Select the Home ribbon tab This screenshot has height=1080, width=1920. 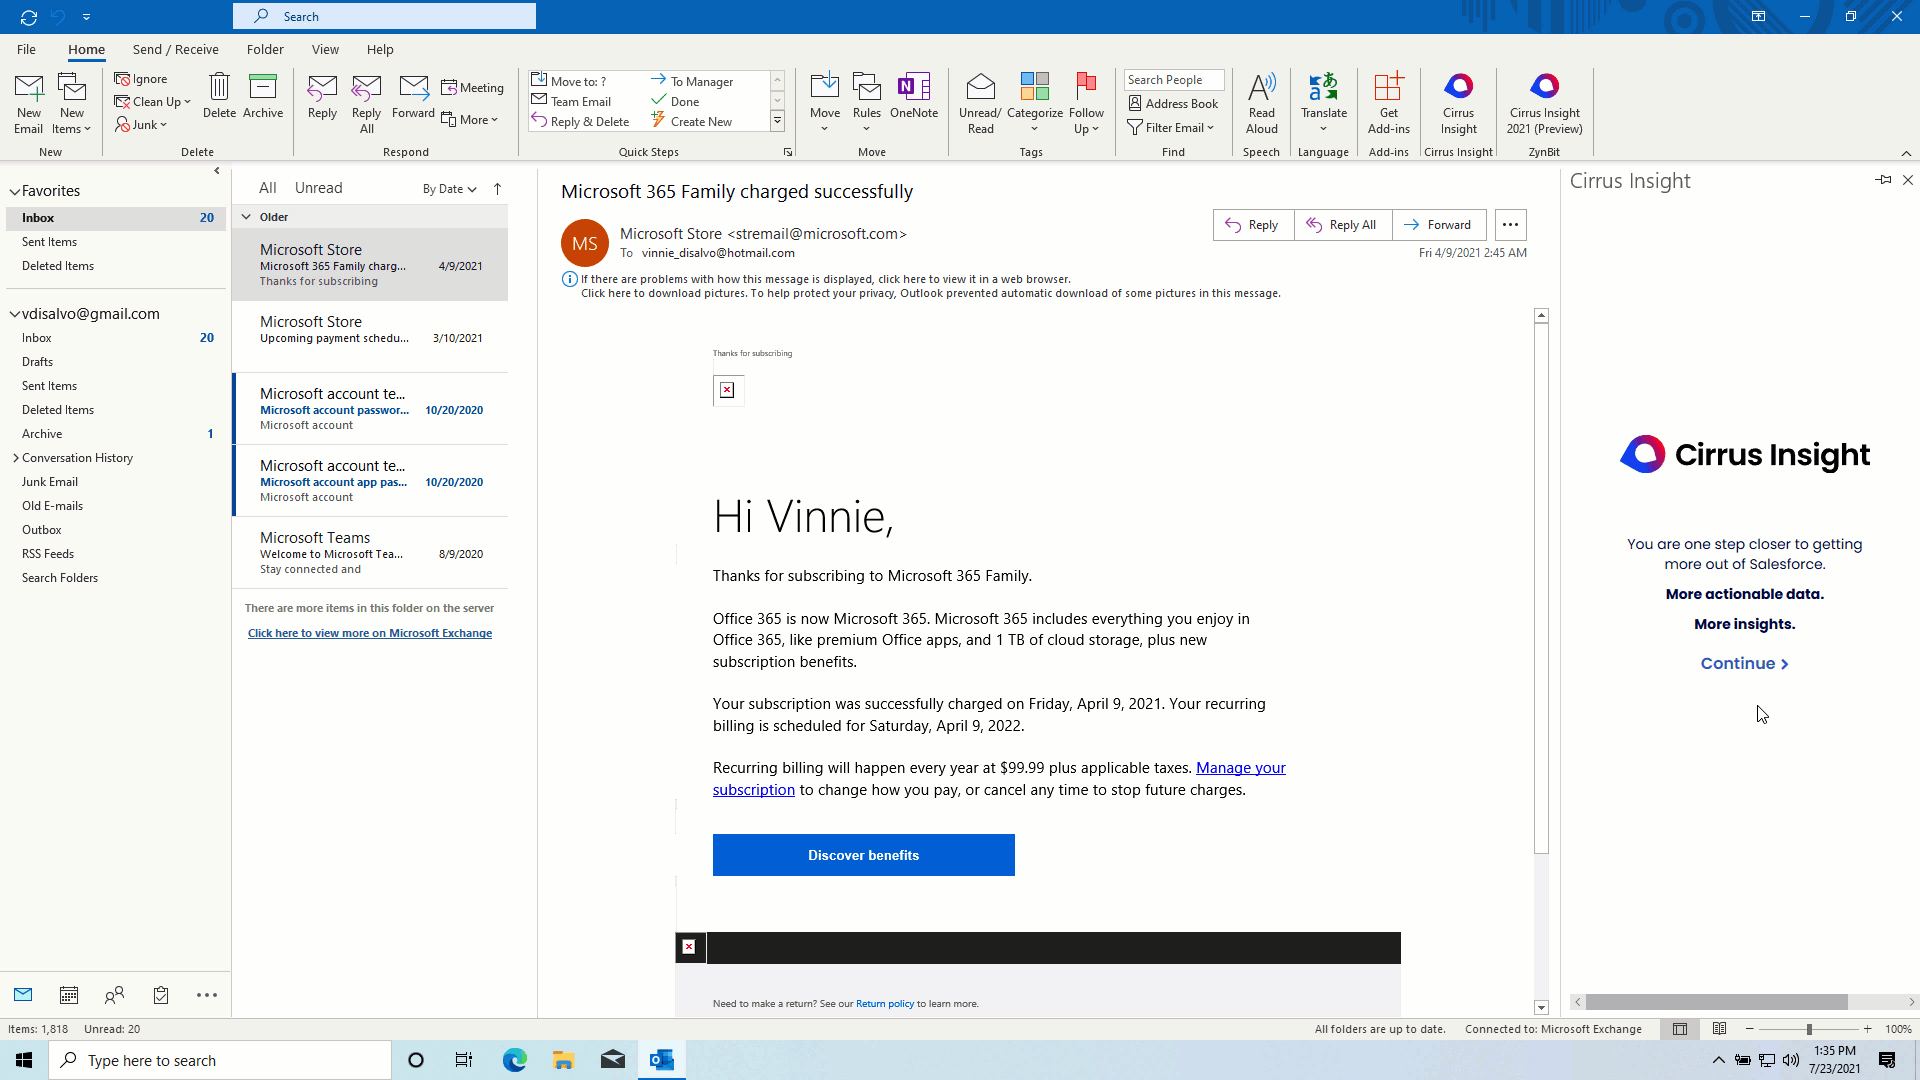tap(86, 49)
